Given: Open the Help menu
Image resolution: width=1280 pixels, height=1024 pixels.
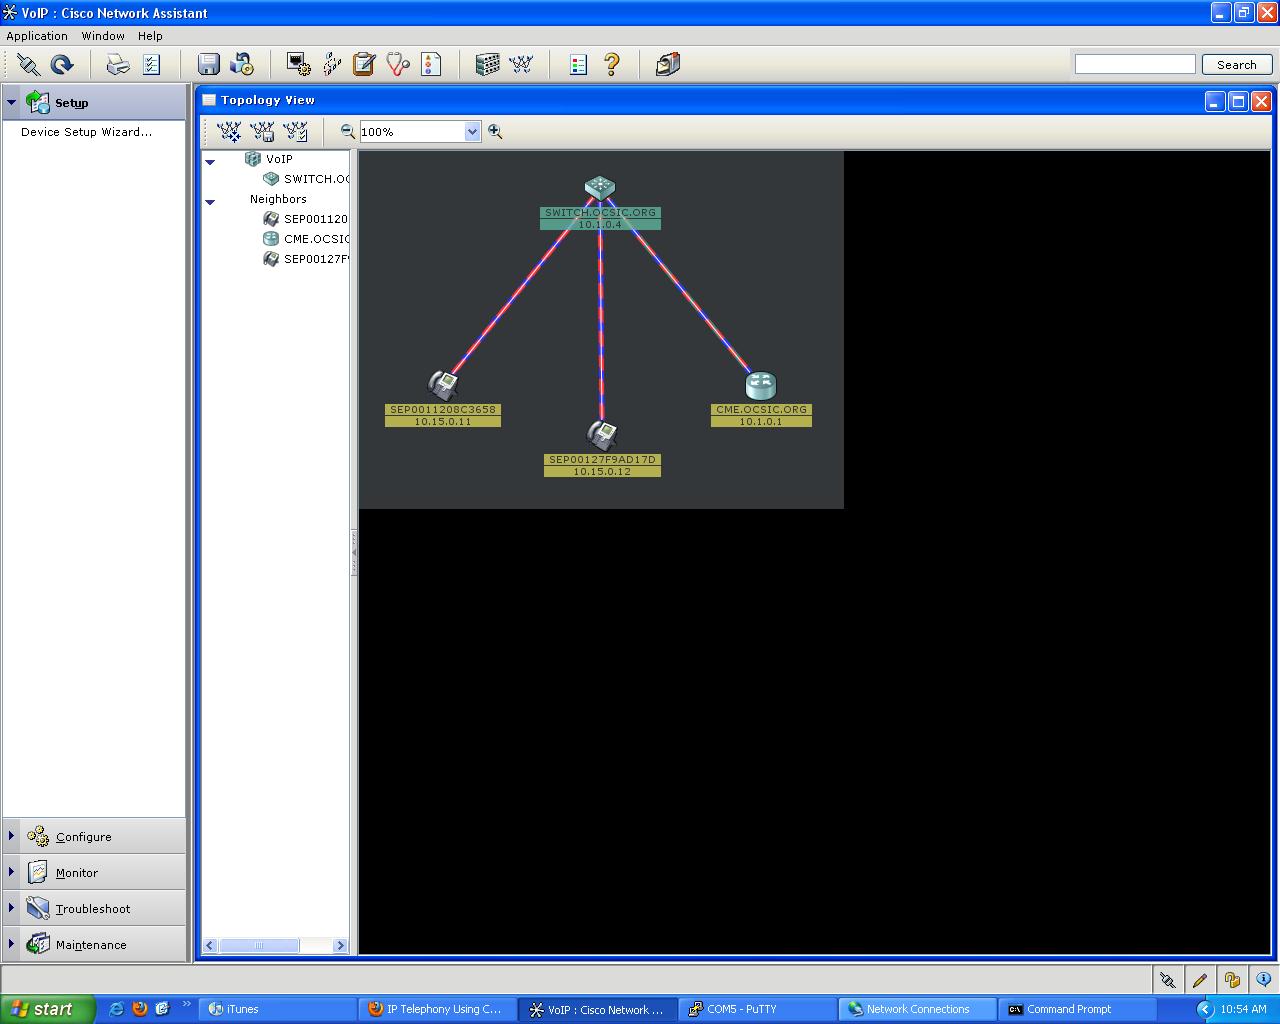Looking at the screenshot, I should pyautogui.click(x=150, y=36).
